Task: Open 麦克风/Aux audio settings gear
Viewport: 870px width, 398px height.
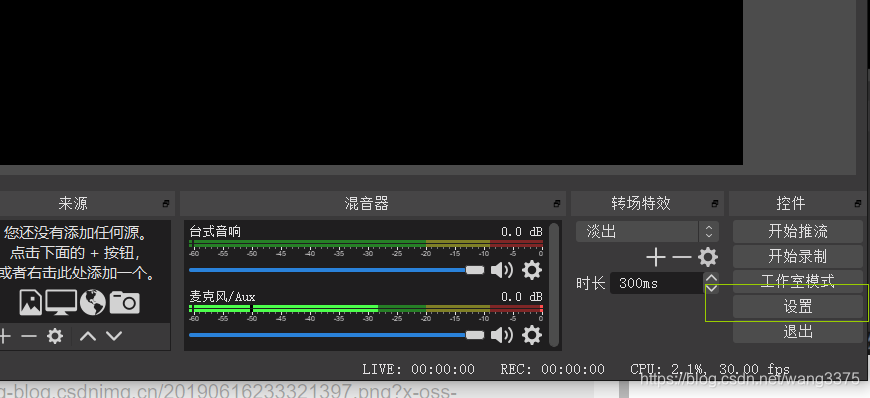Action: point(532,335)
